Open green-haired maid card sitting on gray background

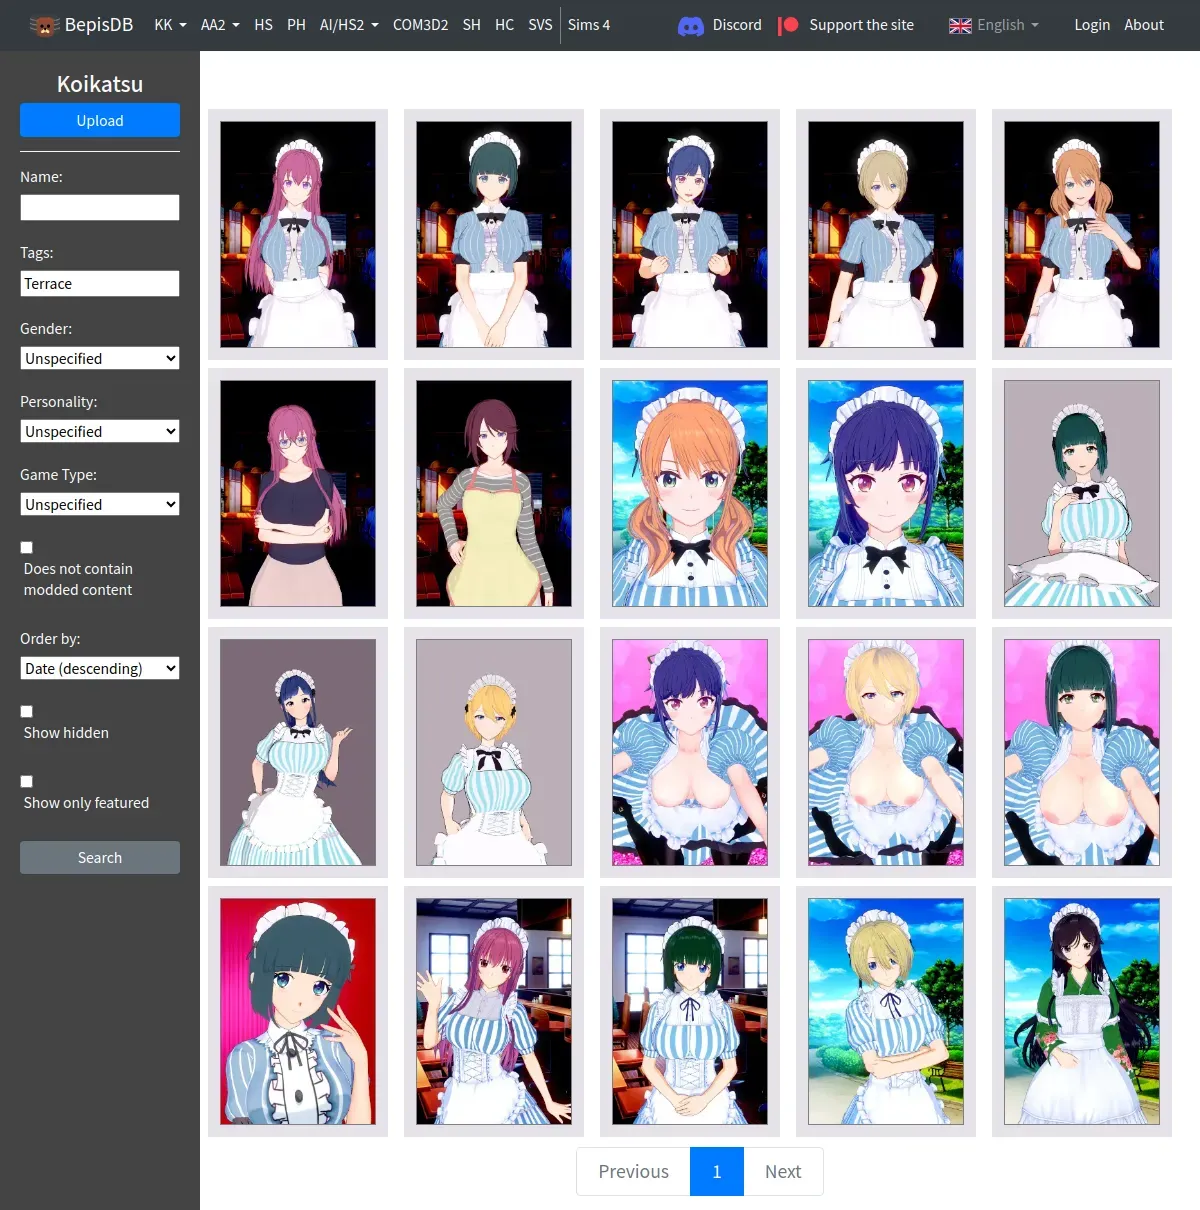[1082, 493]
